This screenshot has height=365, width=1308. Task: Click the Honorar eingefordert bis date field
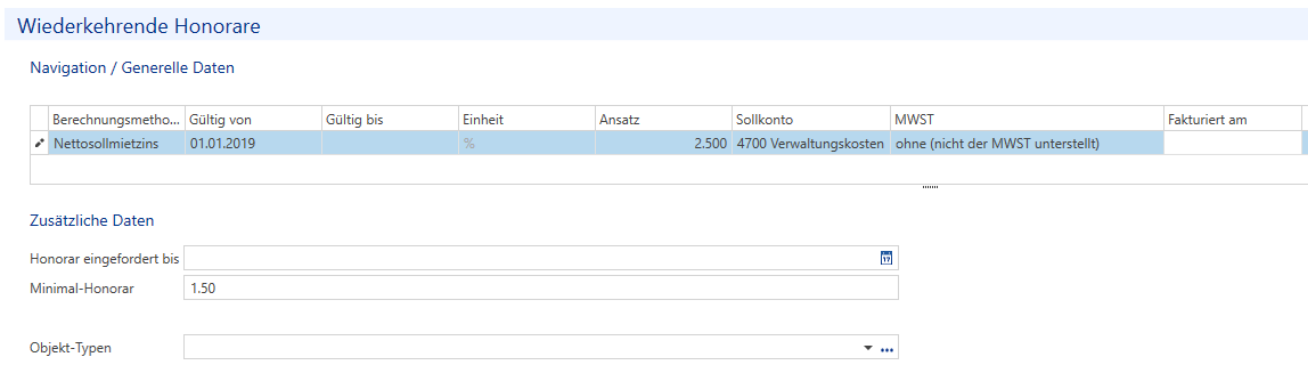pos(541,258)
